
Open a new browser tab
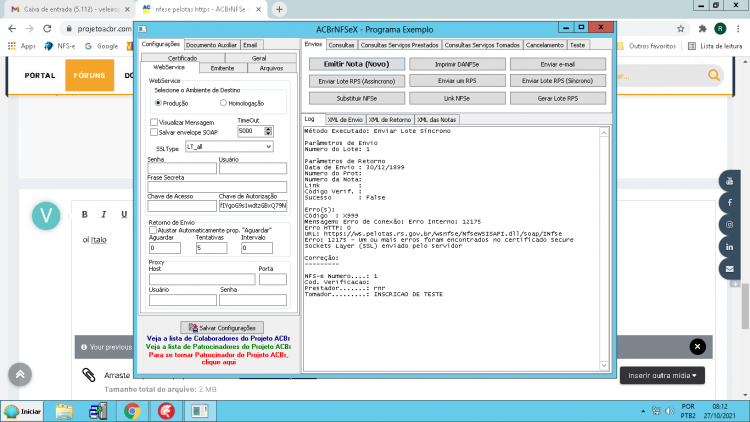[279, 9]
